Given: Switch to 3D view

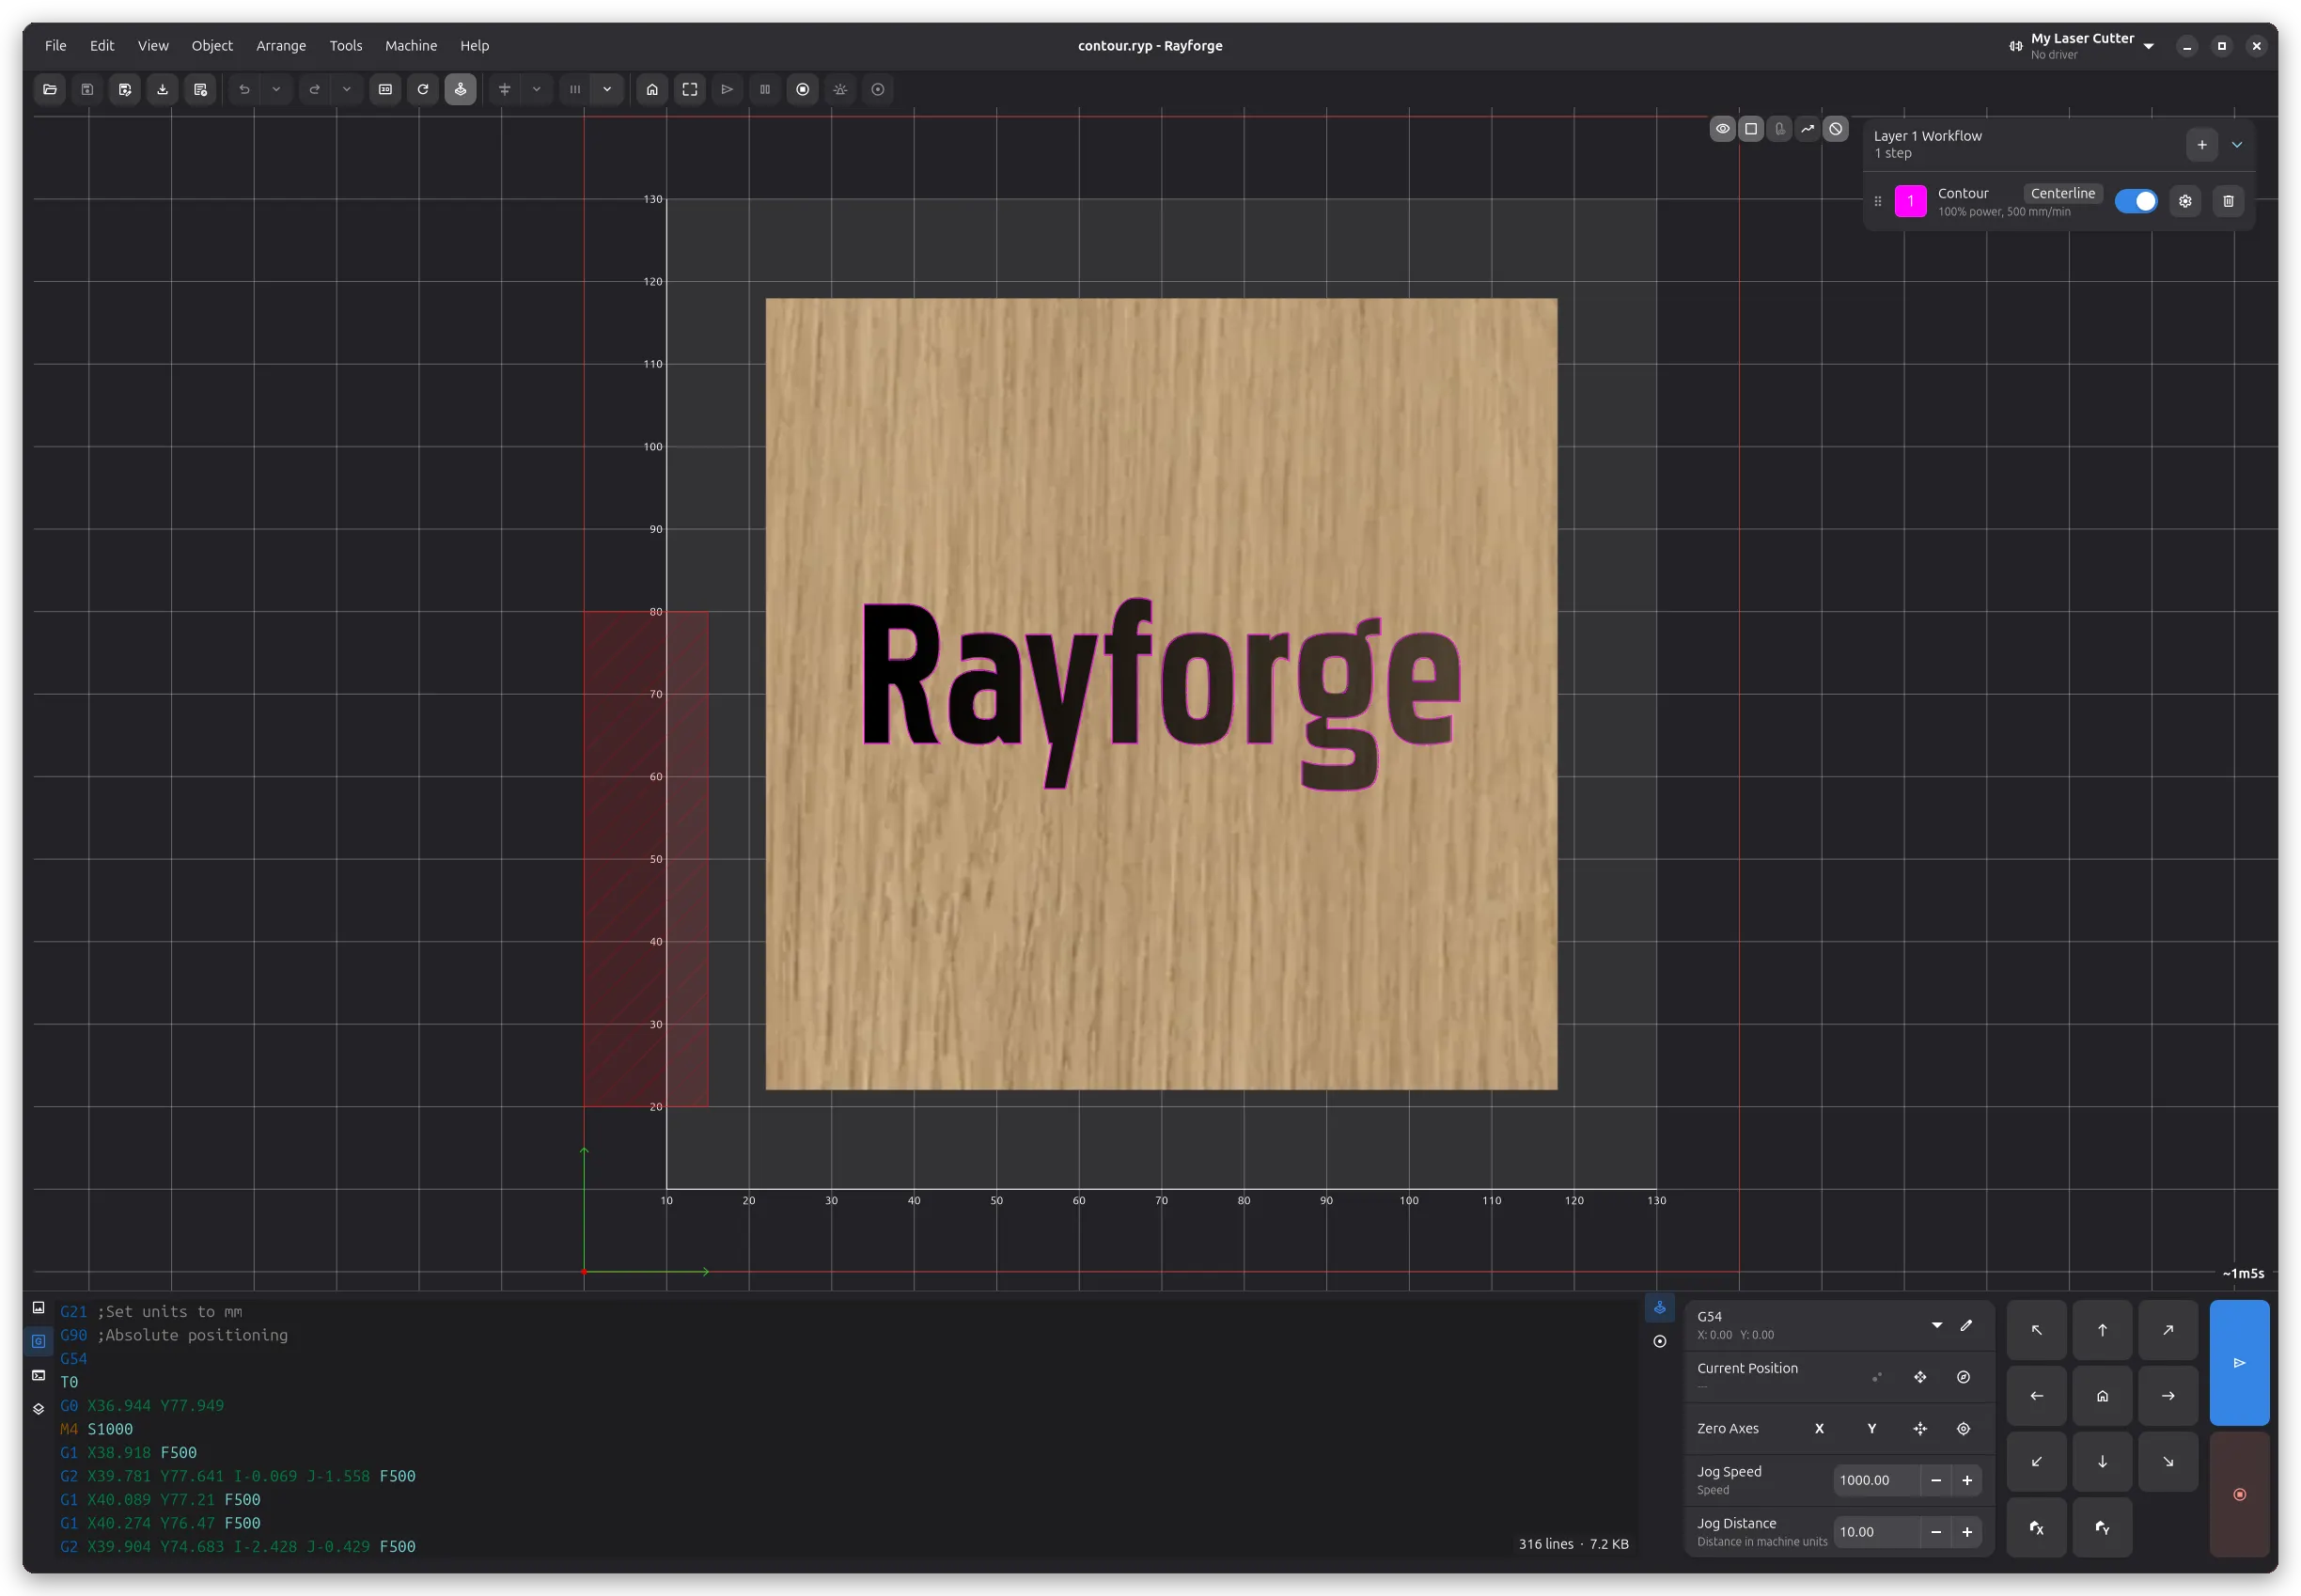Looking at the screenshot, I should point(385,89).
